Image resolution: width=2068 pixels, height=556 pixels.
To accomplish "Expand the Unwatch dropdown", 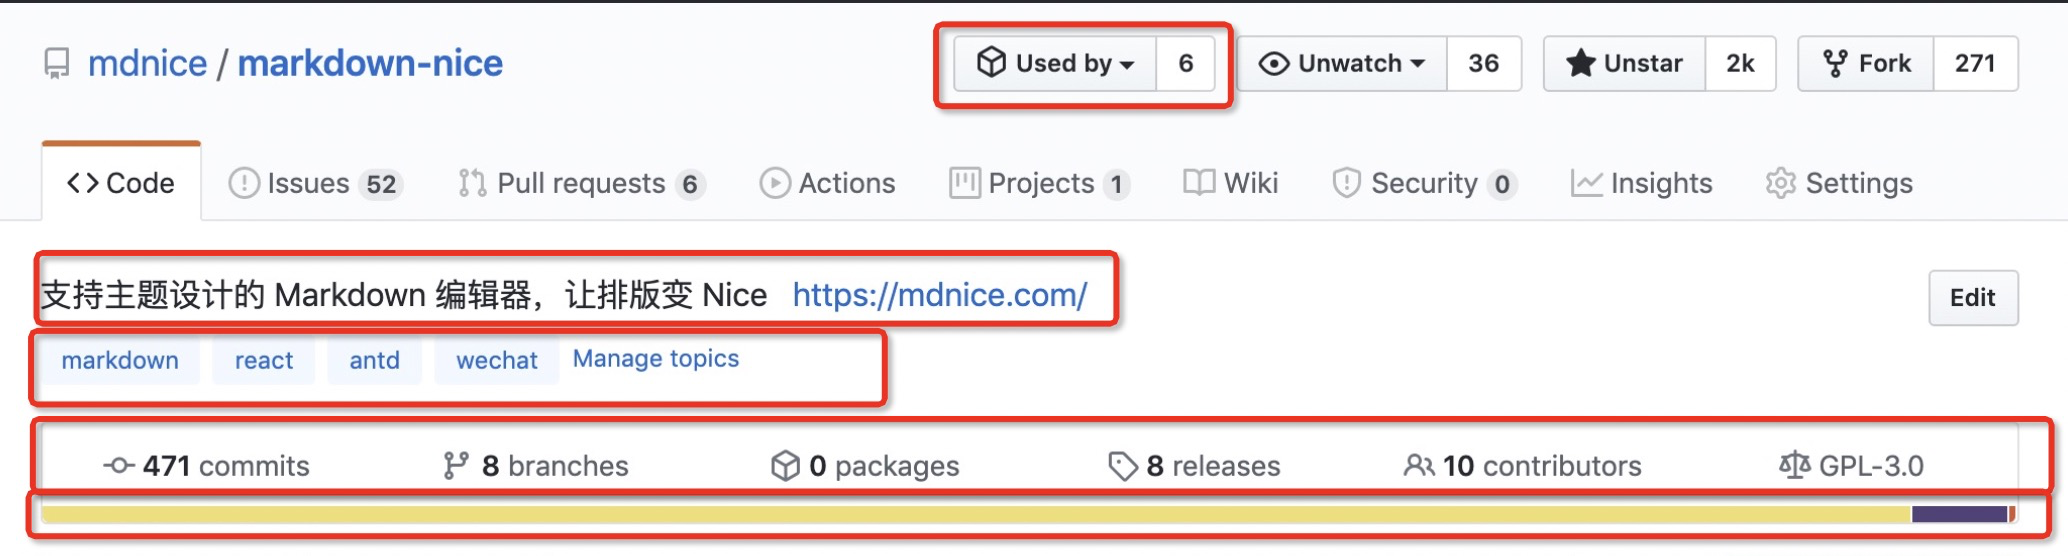I will 1342,64.
